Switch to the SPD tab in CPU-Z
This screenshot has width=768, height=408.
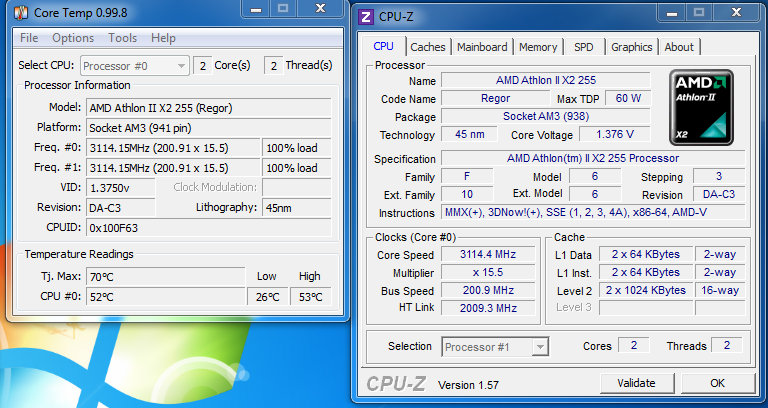pyautogui.click(x=583, y=47)
